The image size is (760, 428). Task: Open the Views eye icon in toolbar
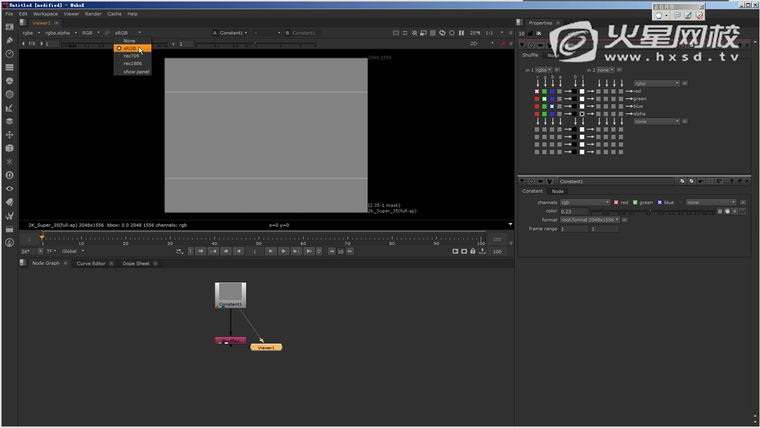pos(9,188)
